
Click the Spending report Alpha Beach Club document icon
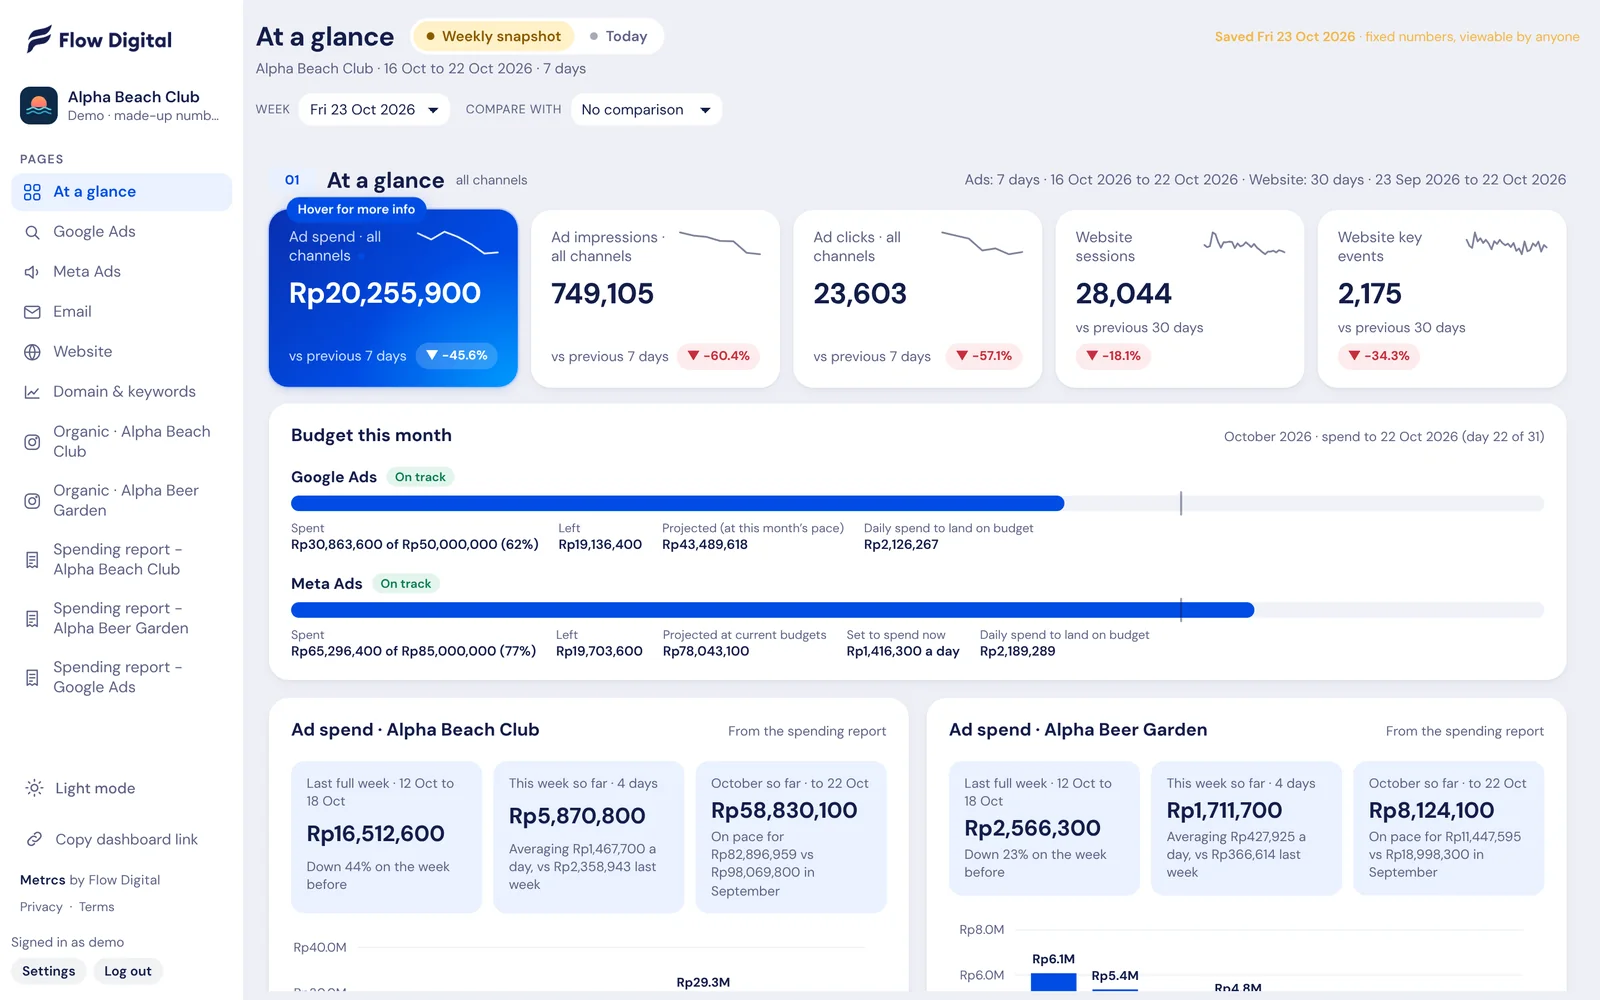pyautogui.click(x=32, y=560)
